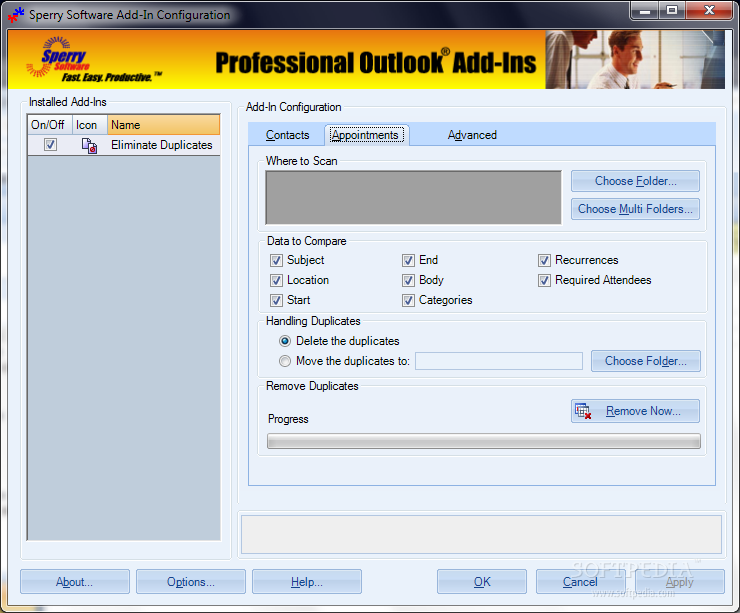Click the Choose Multi Folders button

[635, 209]
